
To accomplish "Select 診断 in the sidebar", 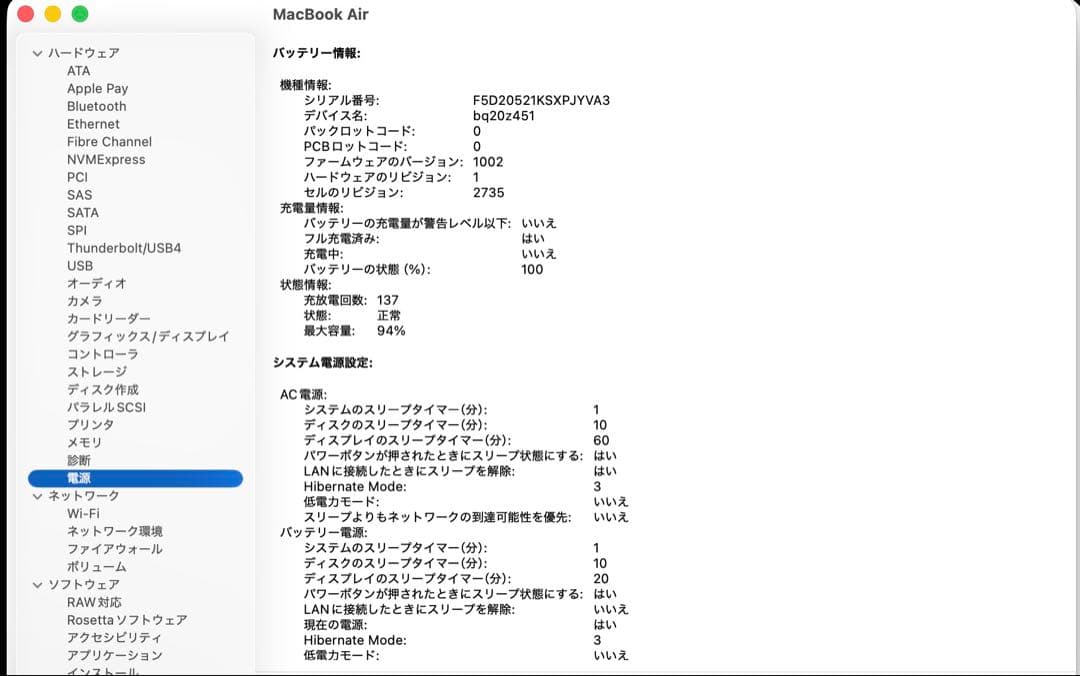I will (x=79, y=460).
